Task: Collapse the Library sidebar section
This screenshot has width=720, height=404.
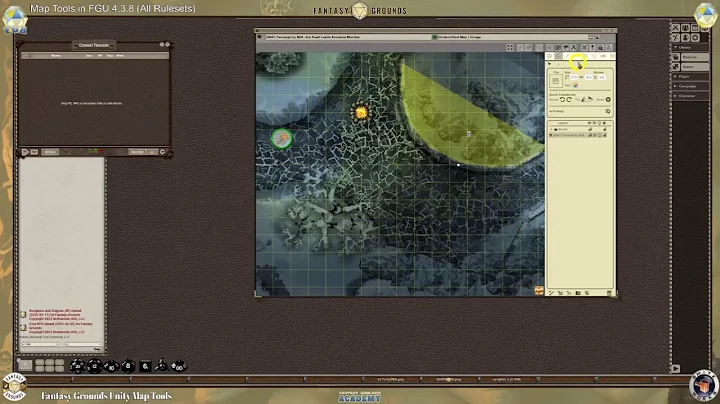Action: 691,47
